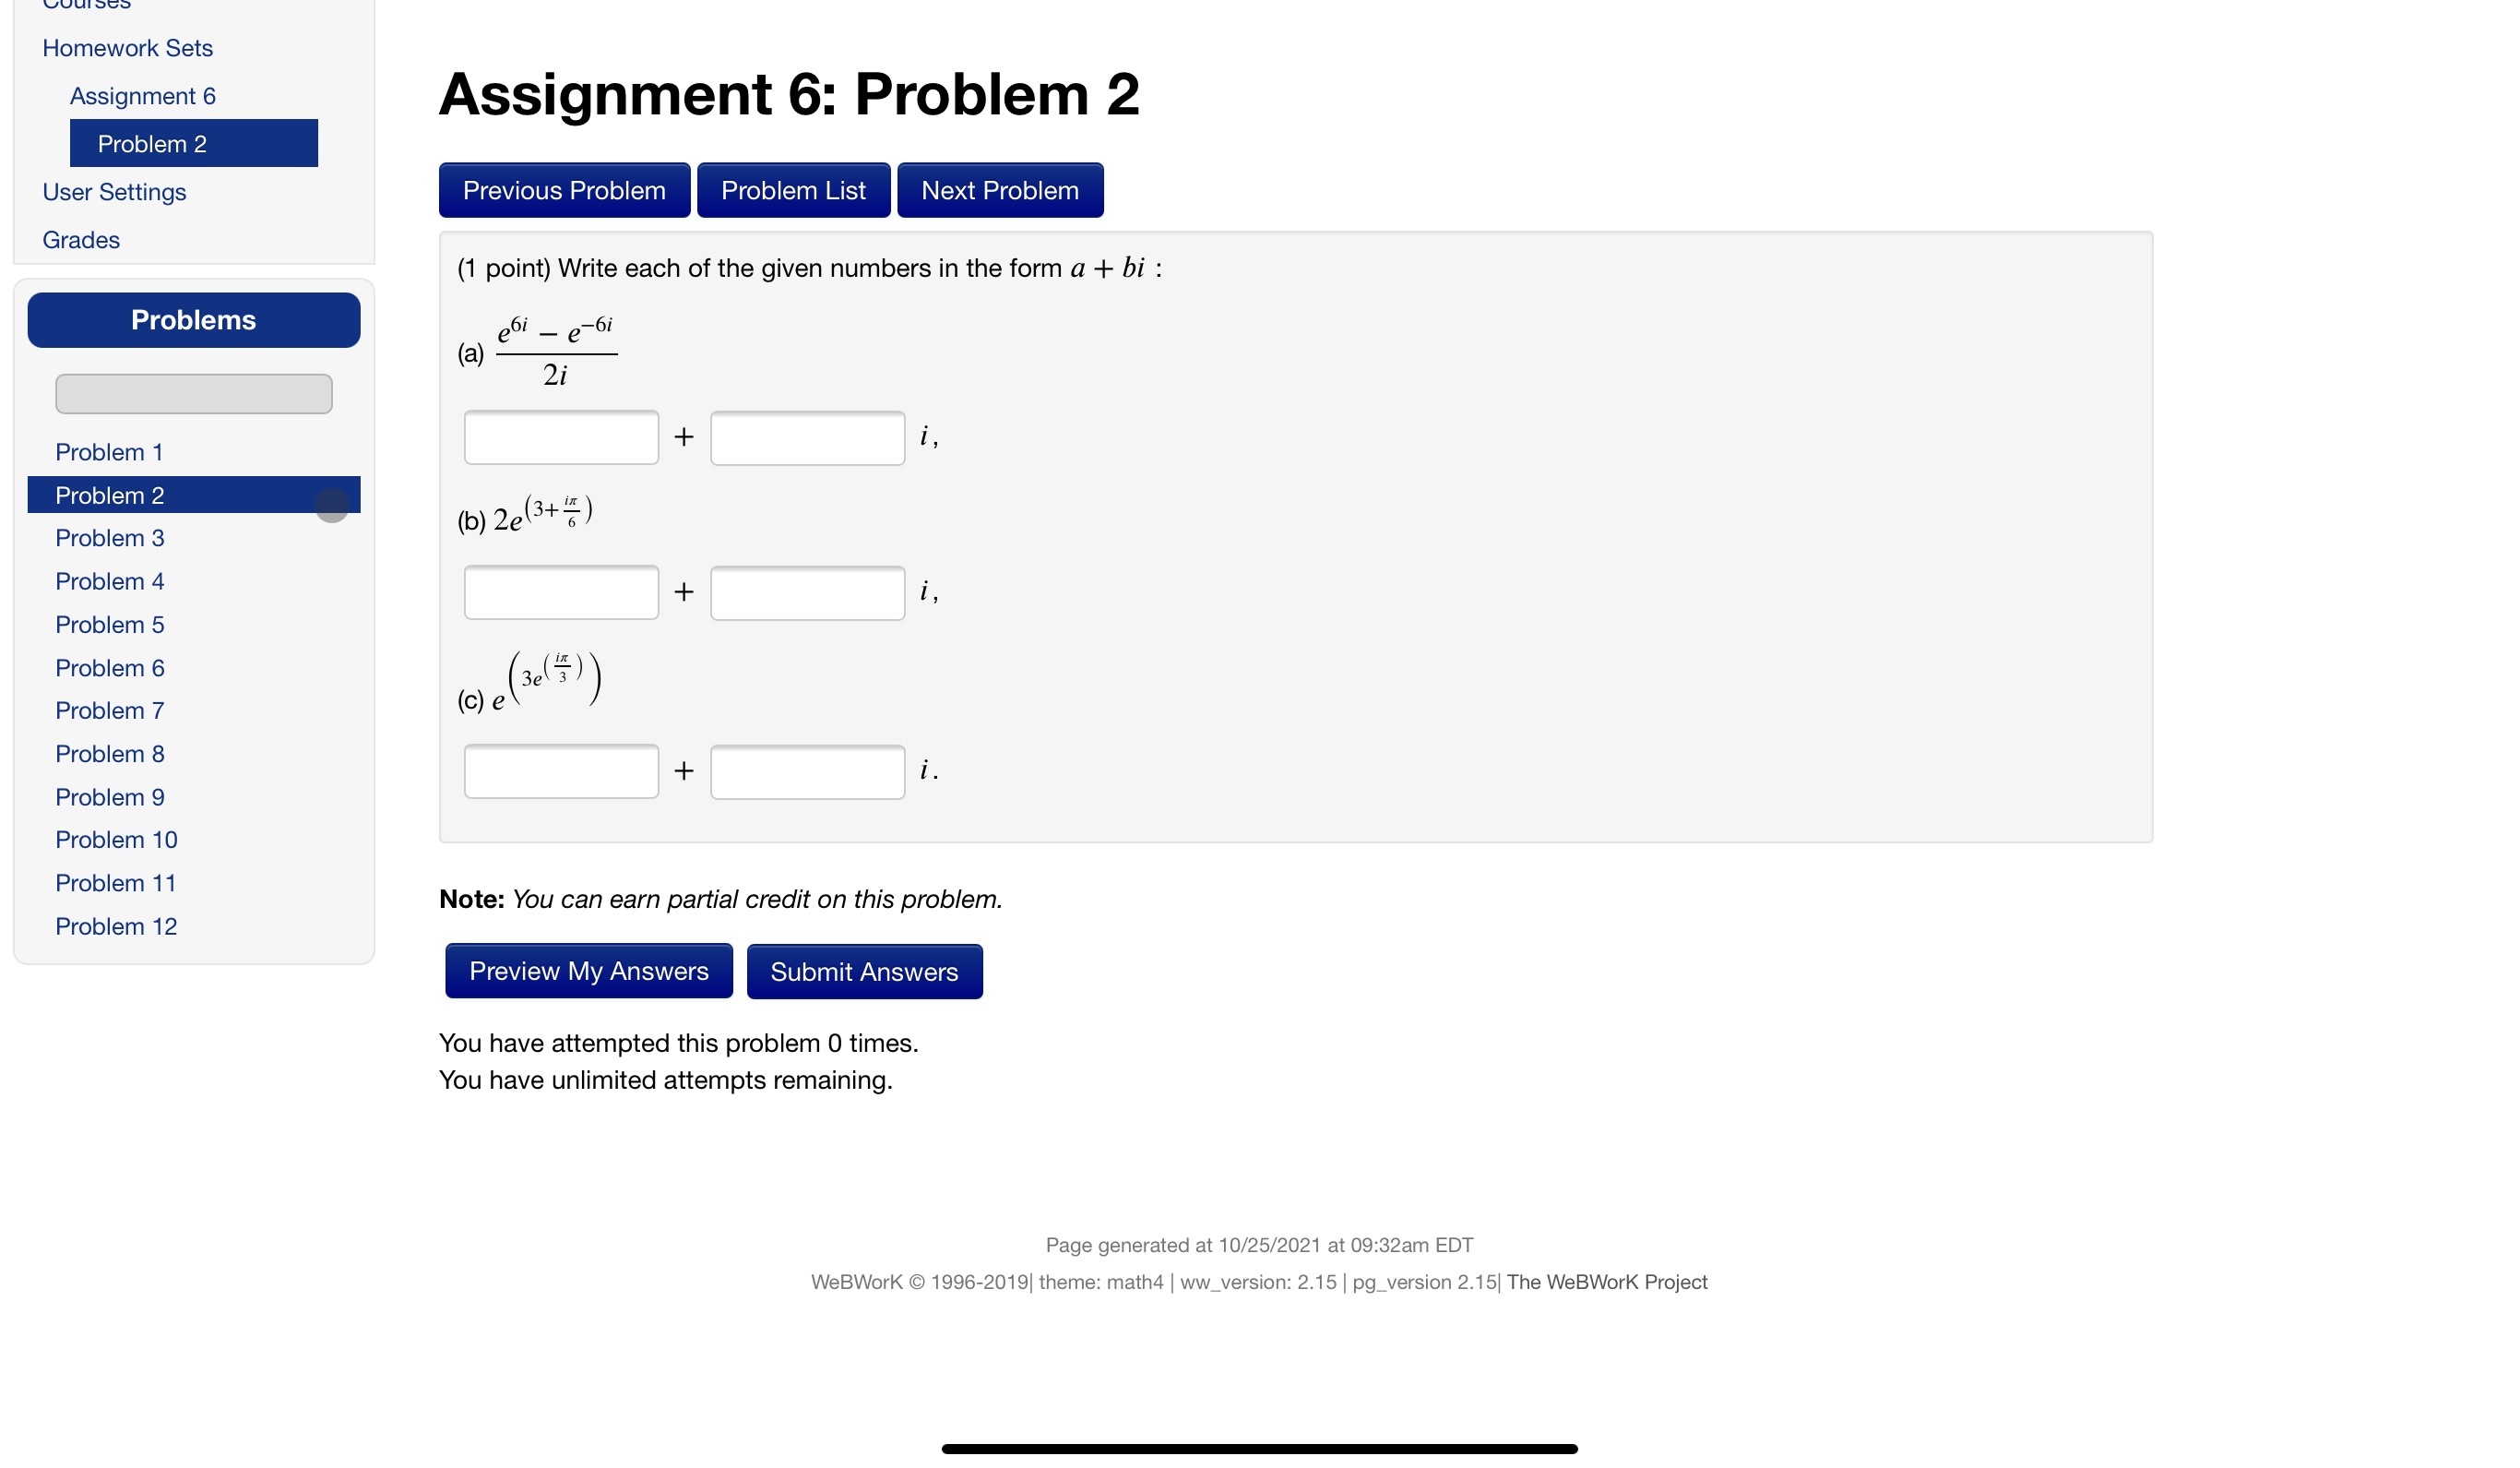Click the Submit Answers button icon
This screenshot has height=1468, width=2520.
(864, 972)
